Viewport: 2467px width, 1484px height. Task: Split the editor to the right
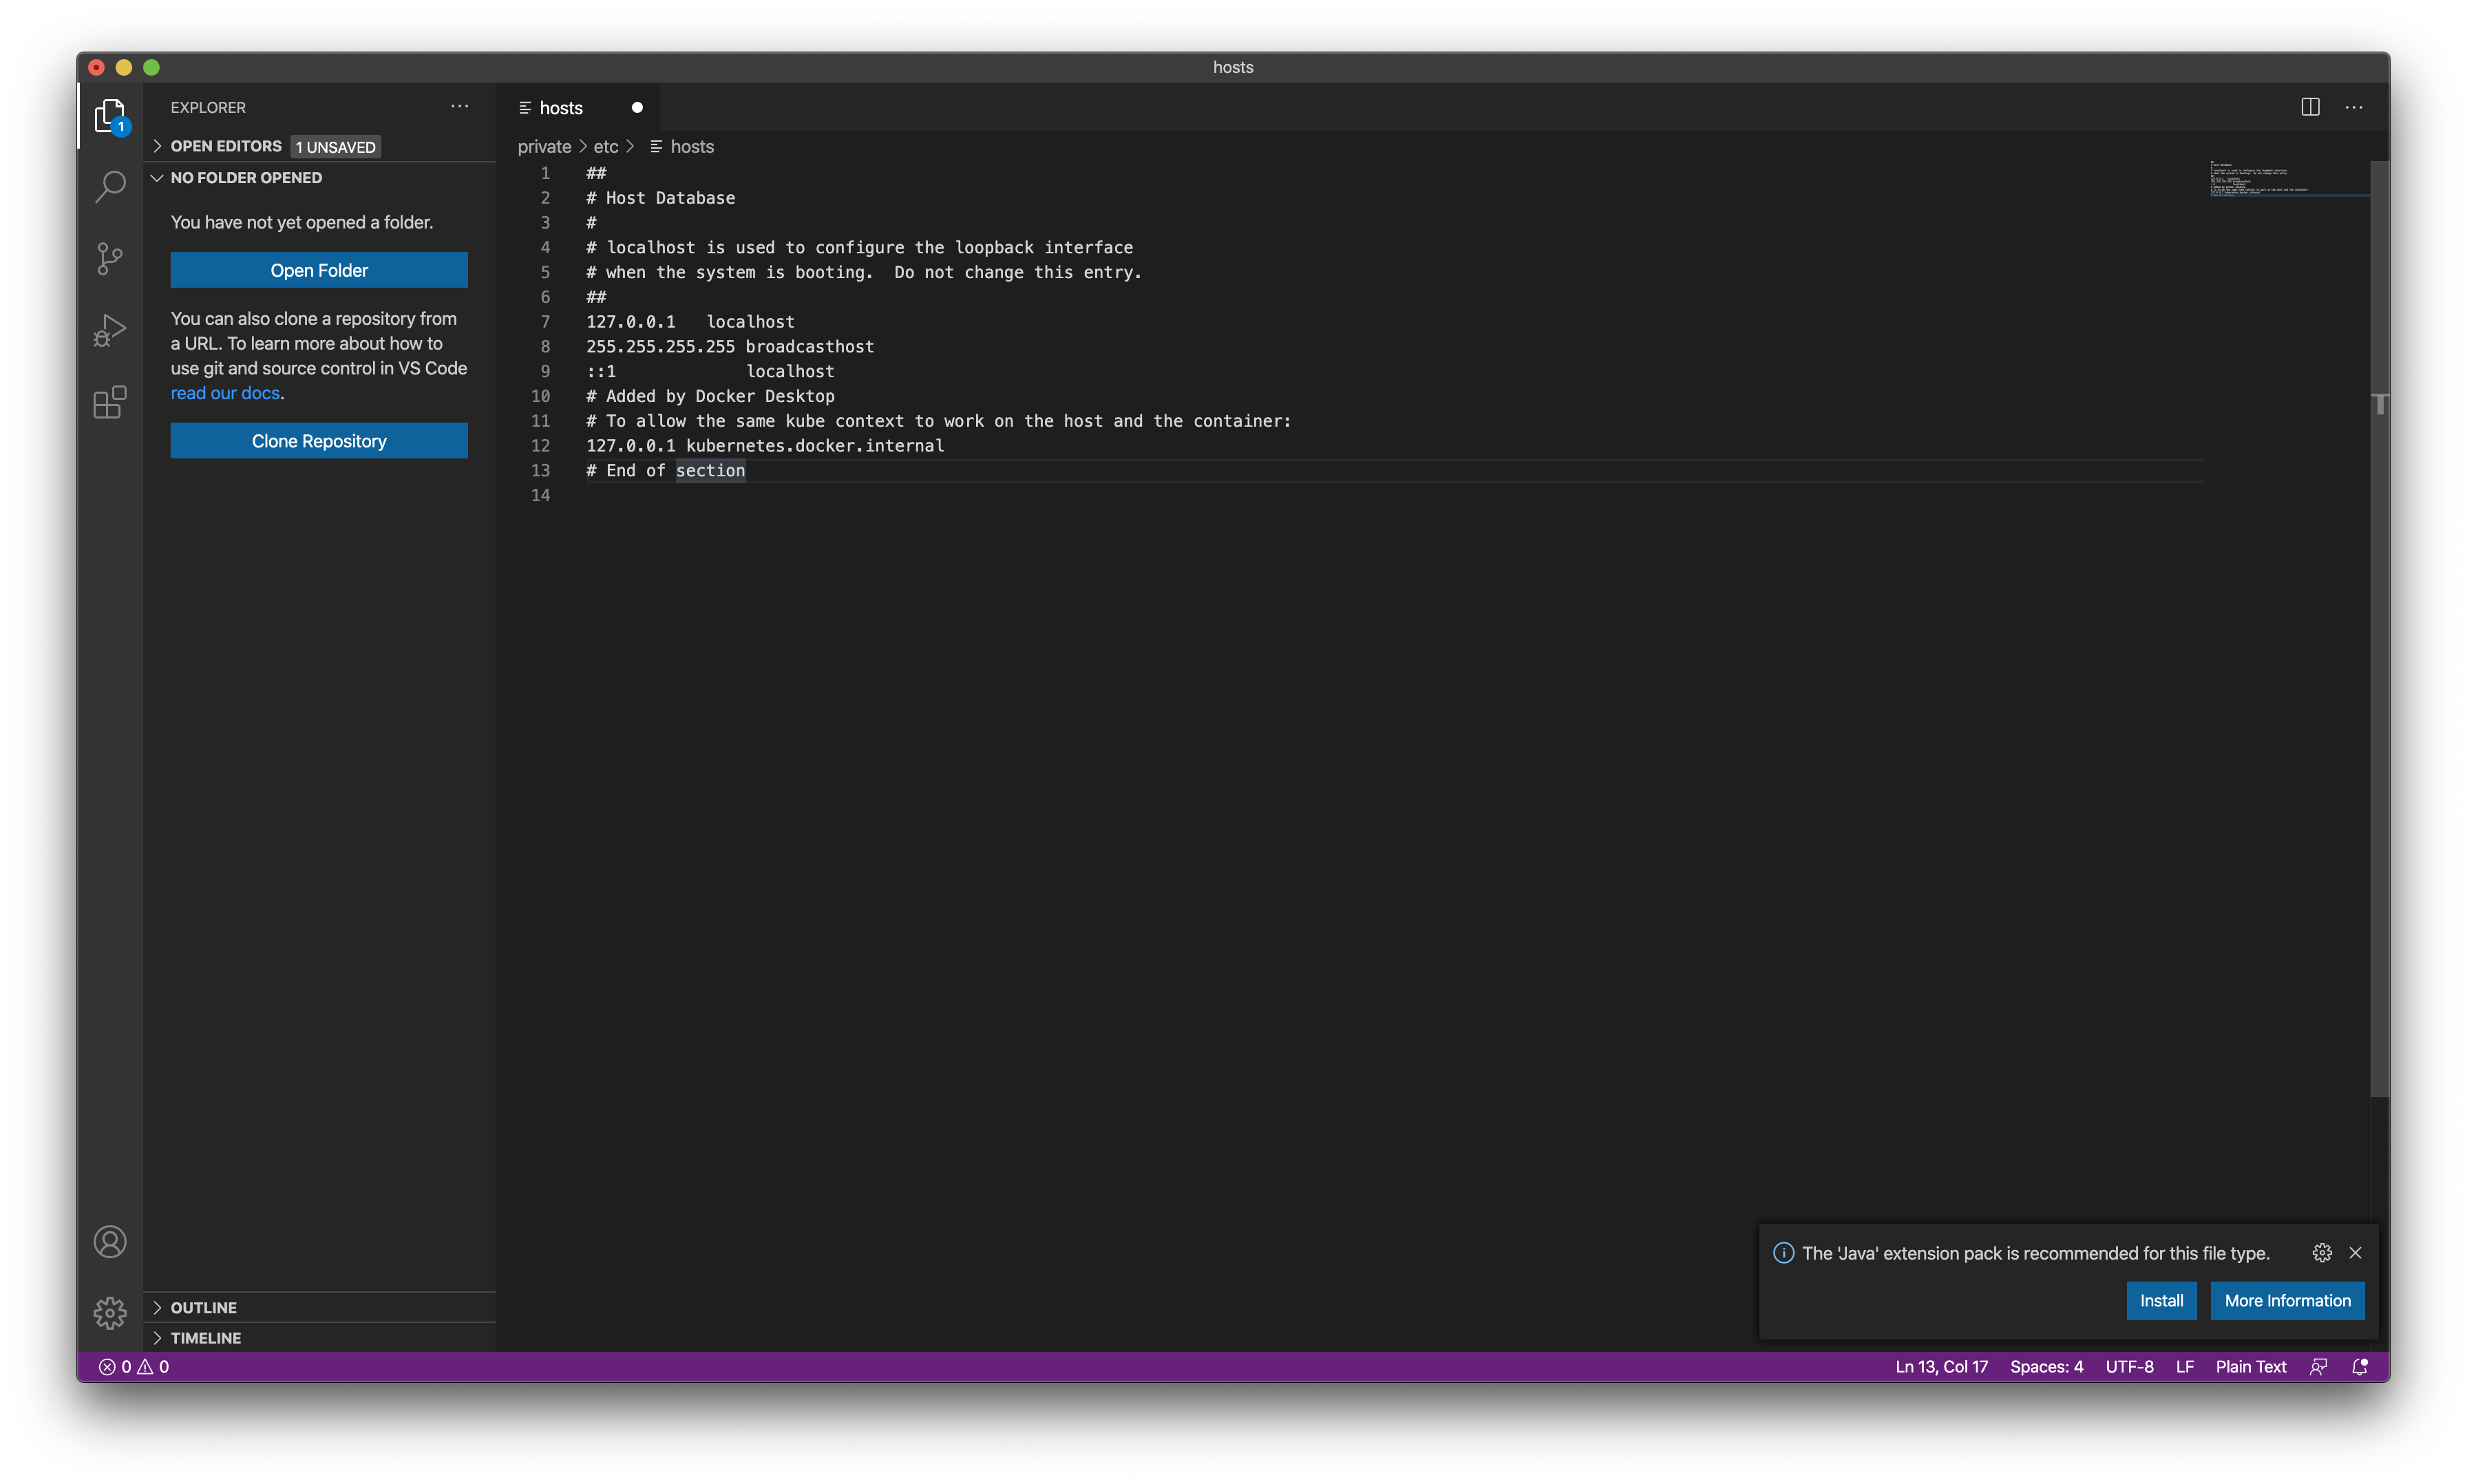point(2310,107)
